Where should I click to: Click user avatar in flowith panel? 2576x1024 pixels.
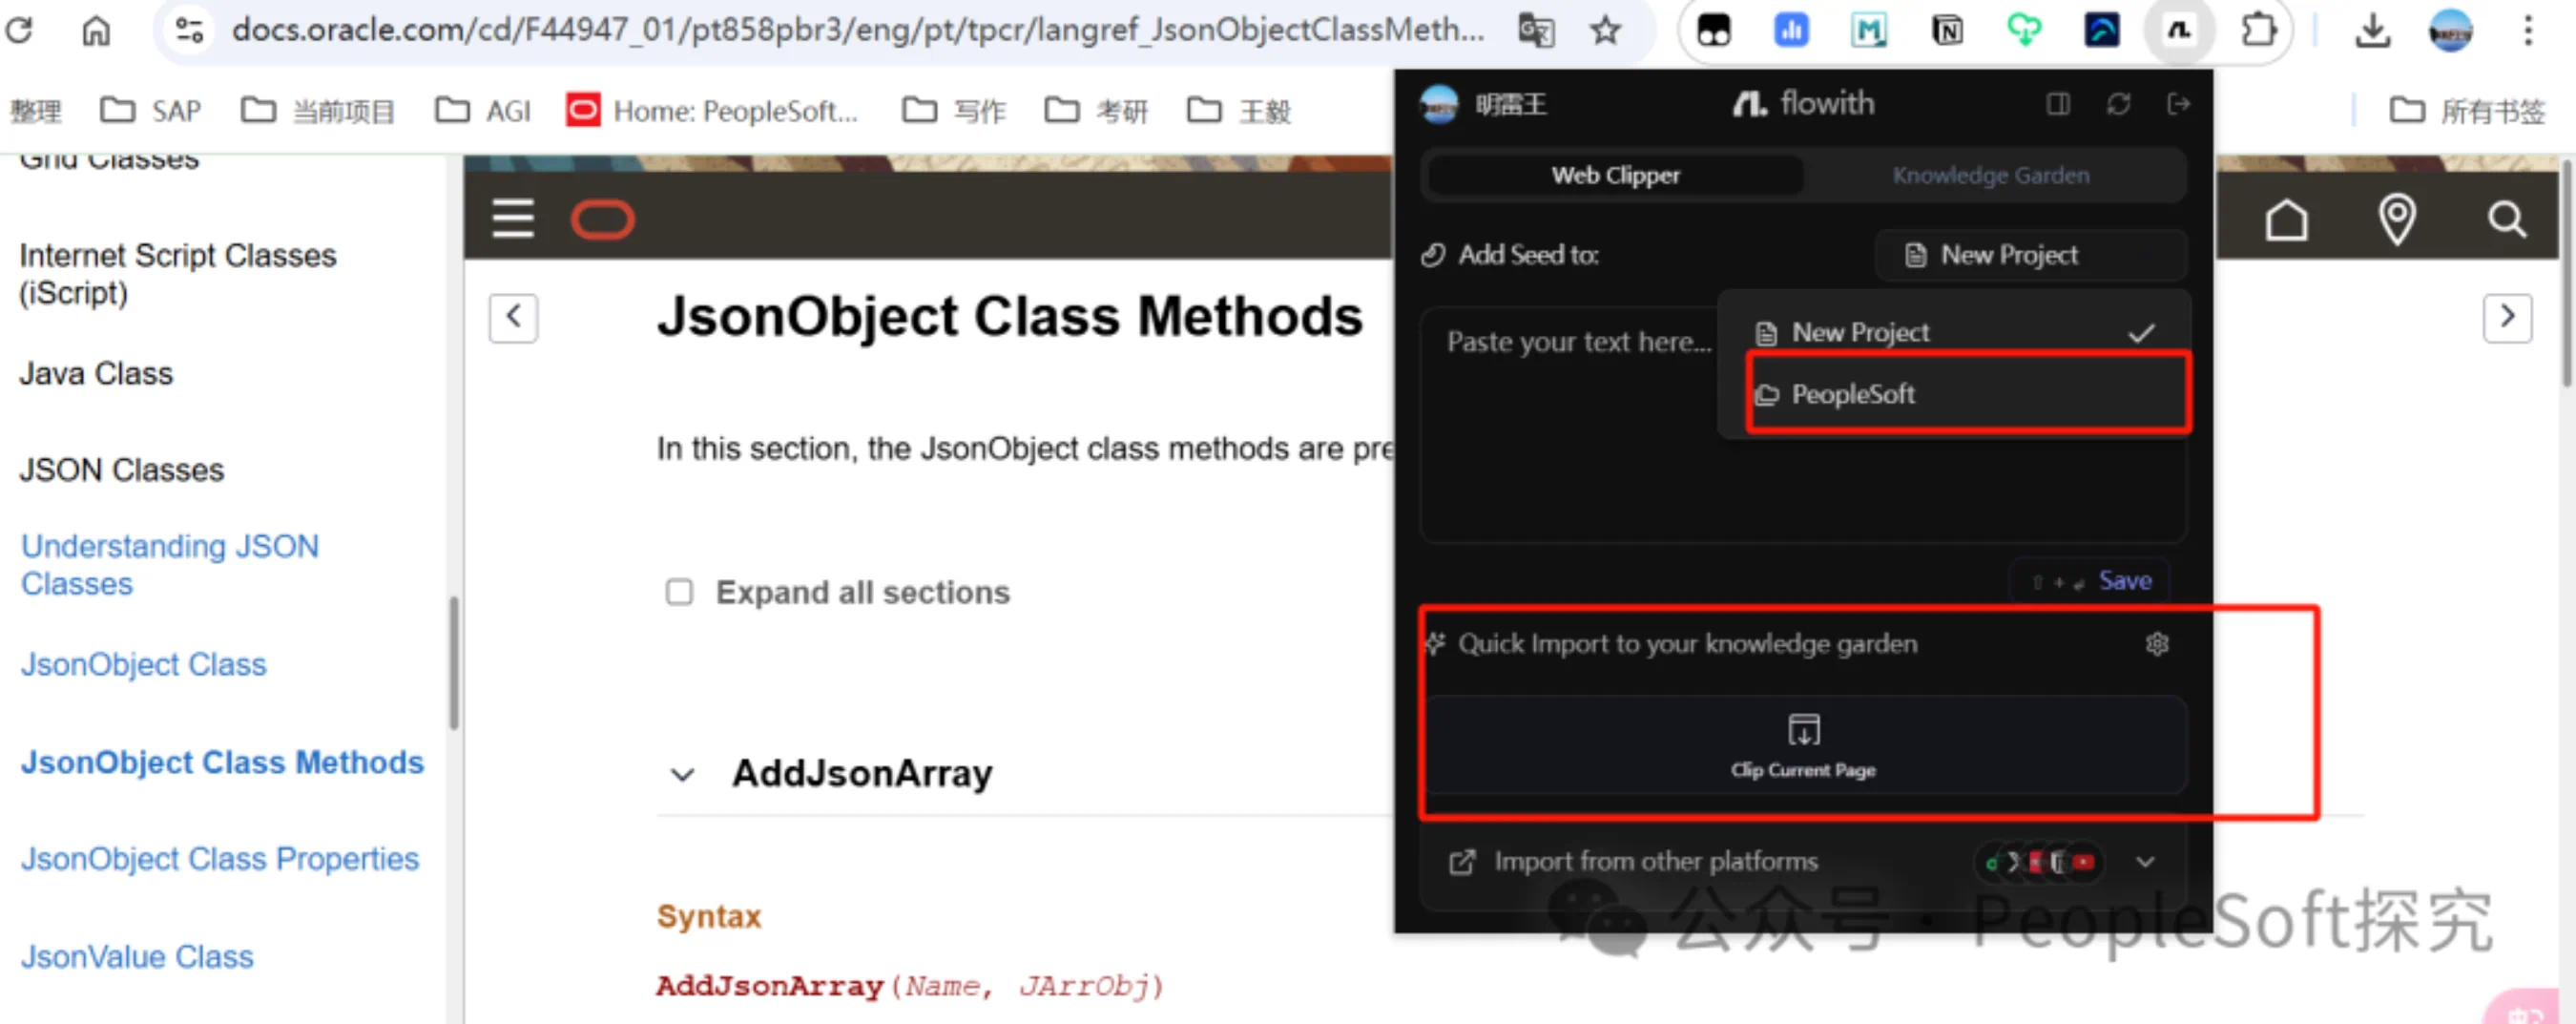click(x=1439, y=104)
